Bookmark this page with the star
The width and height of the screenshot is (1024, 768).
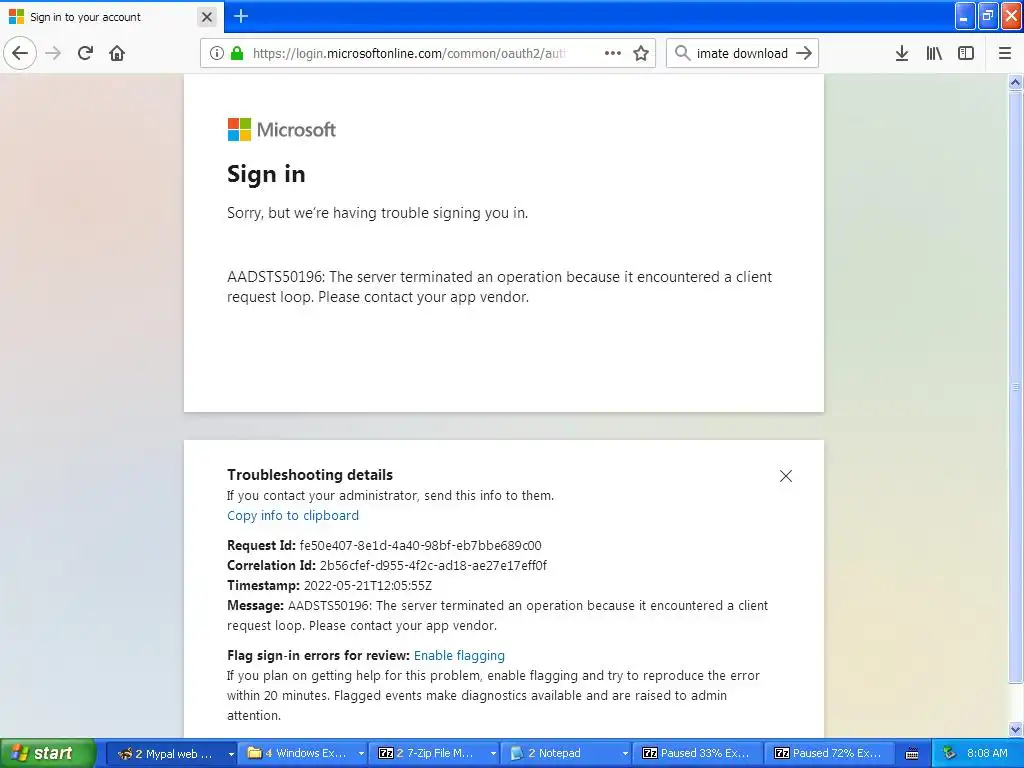coord(641,53)
